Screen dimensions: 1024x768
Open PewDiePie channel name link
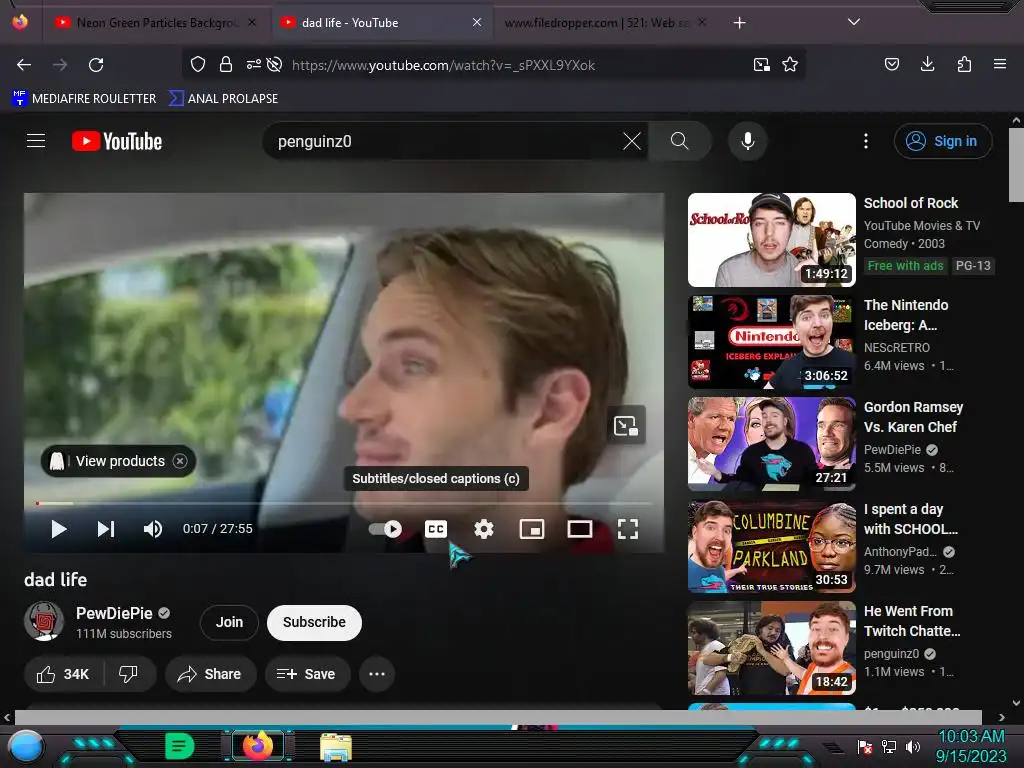(x=114, y=613)
